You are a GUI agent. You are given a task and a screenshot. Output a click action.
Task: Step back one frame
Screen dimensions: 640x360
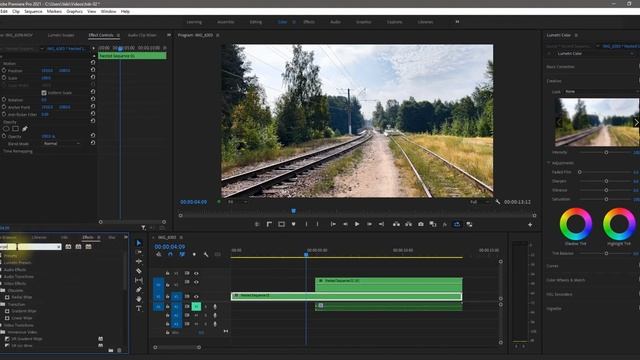pyautogui.click(x=345, y=224)
